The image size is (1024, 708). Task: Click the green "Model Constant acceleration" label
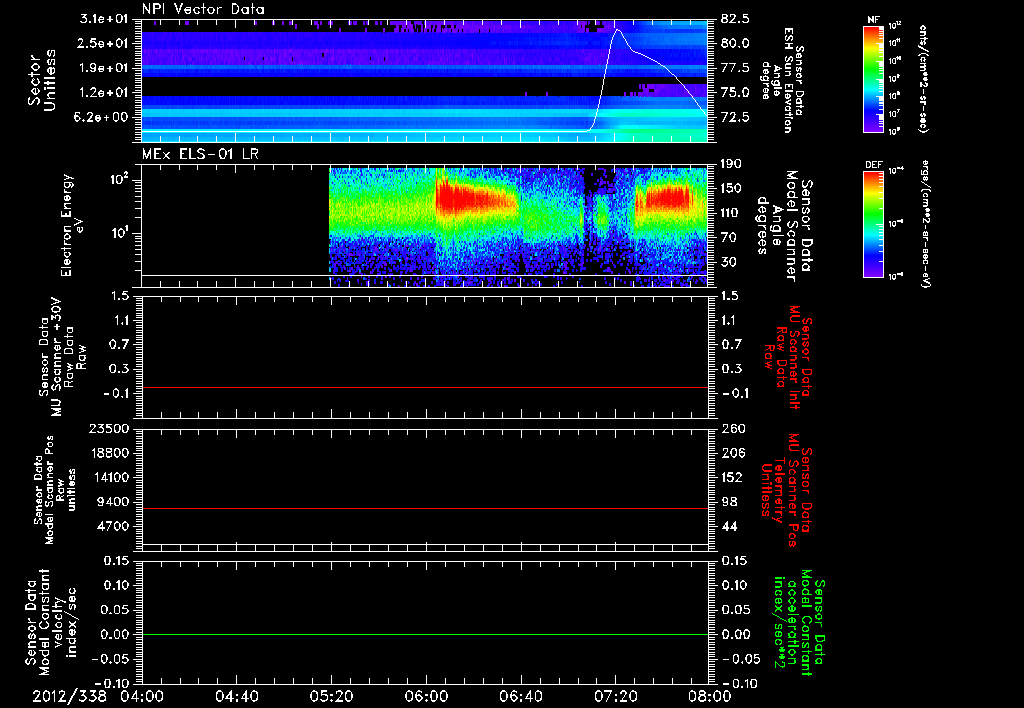coord(799,622)
